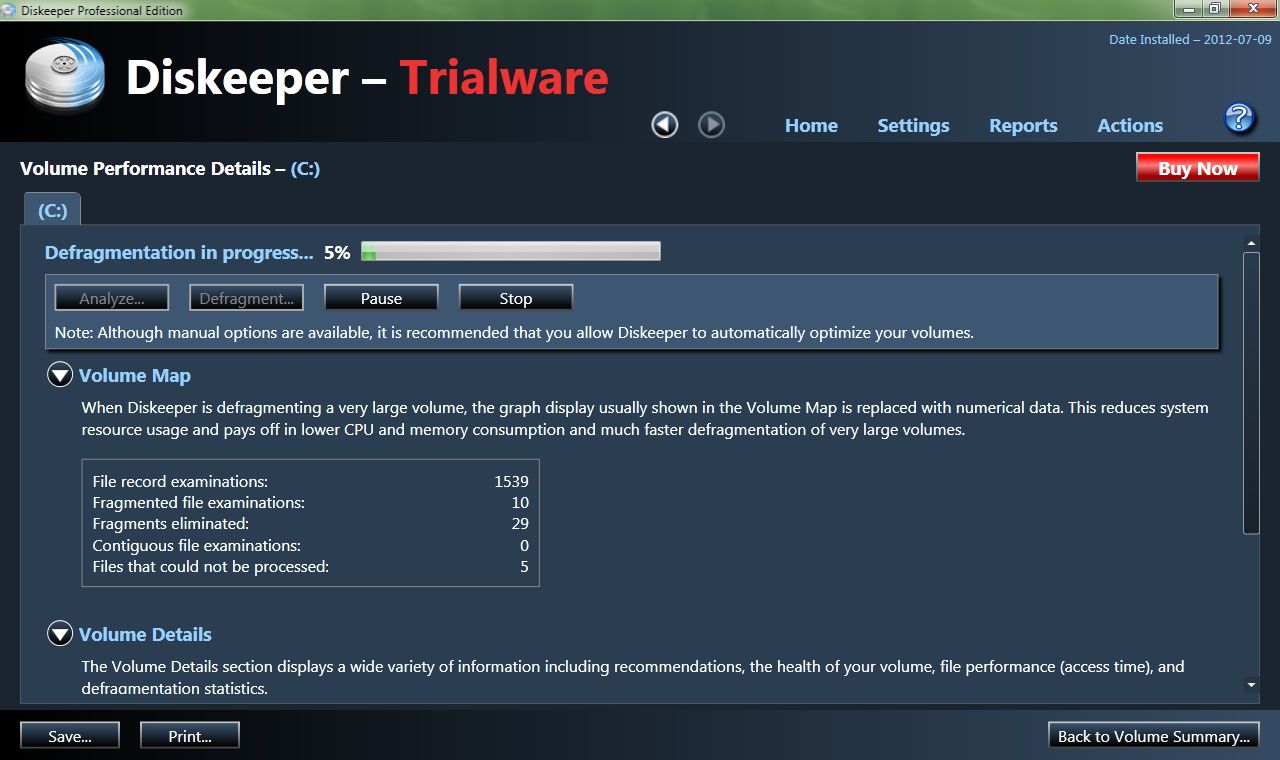Open the Reports menu

1023,125
